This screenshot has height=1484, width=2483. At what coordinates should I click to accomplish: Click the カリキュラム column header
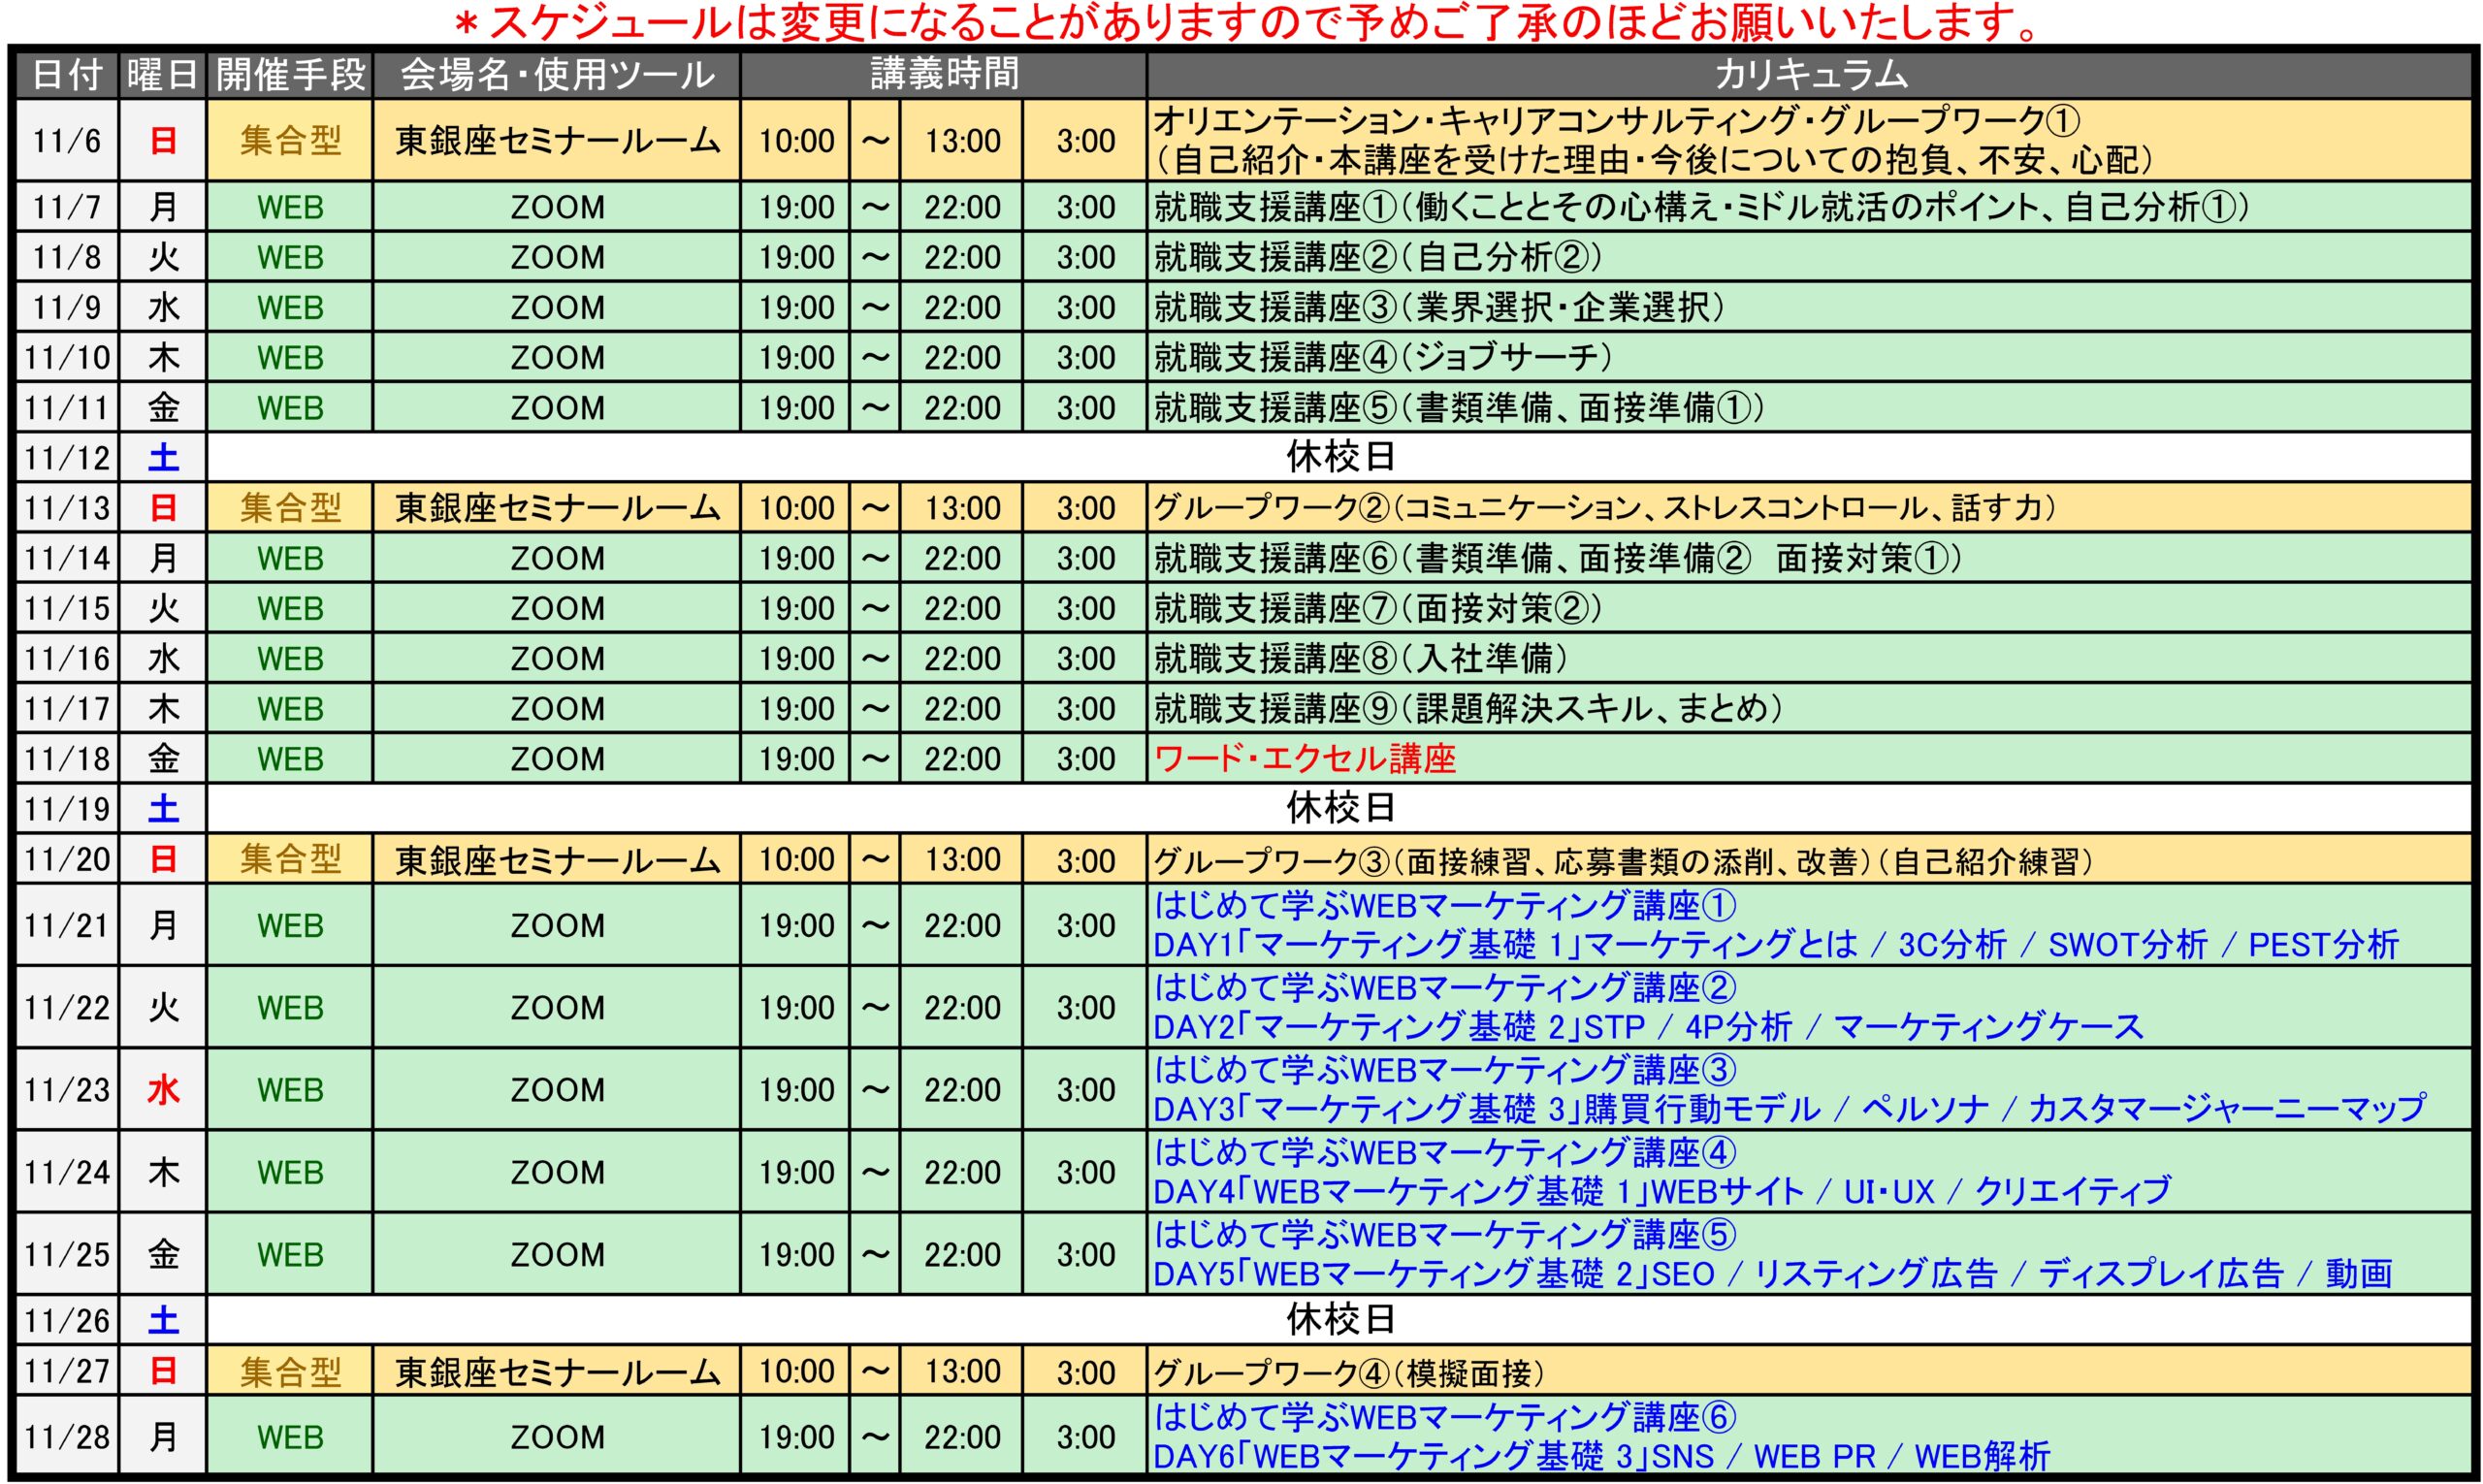[x=1810, y=74]
